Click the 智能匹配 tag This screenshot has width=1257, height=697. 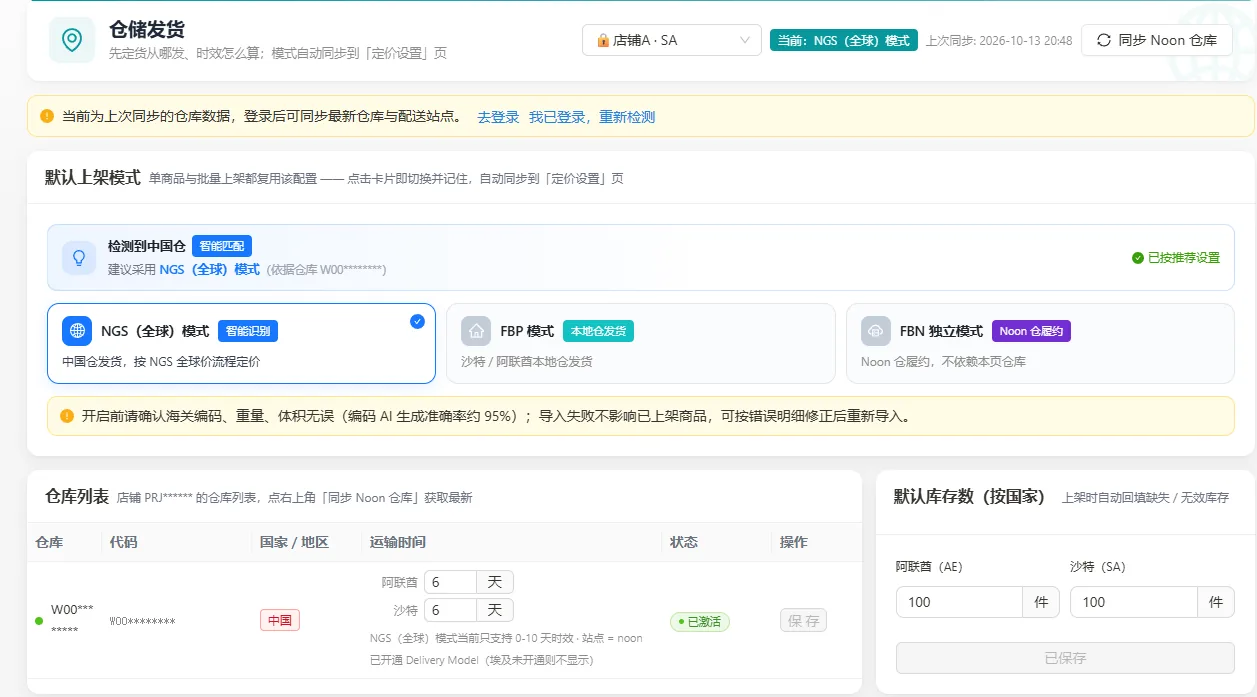pyautogui.click(x=222, y=246)
